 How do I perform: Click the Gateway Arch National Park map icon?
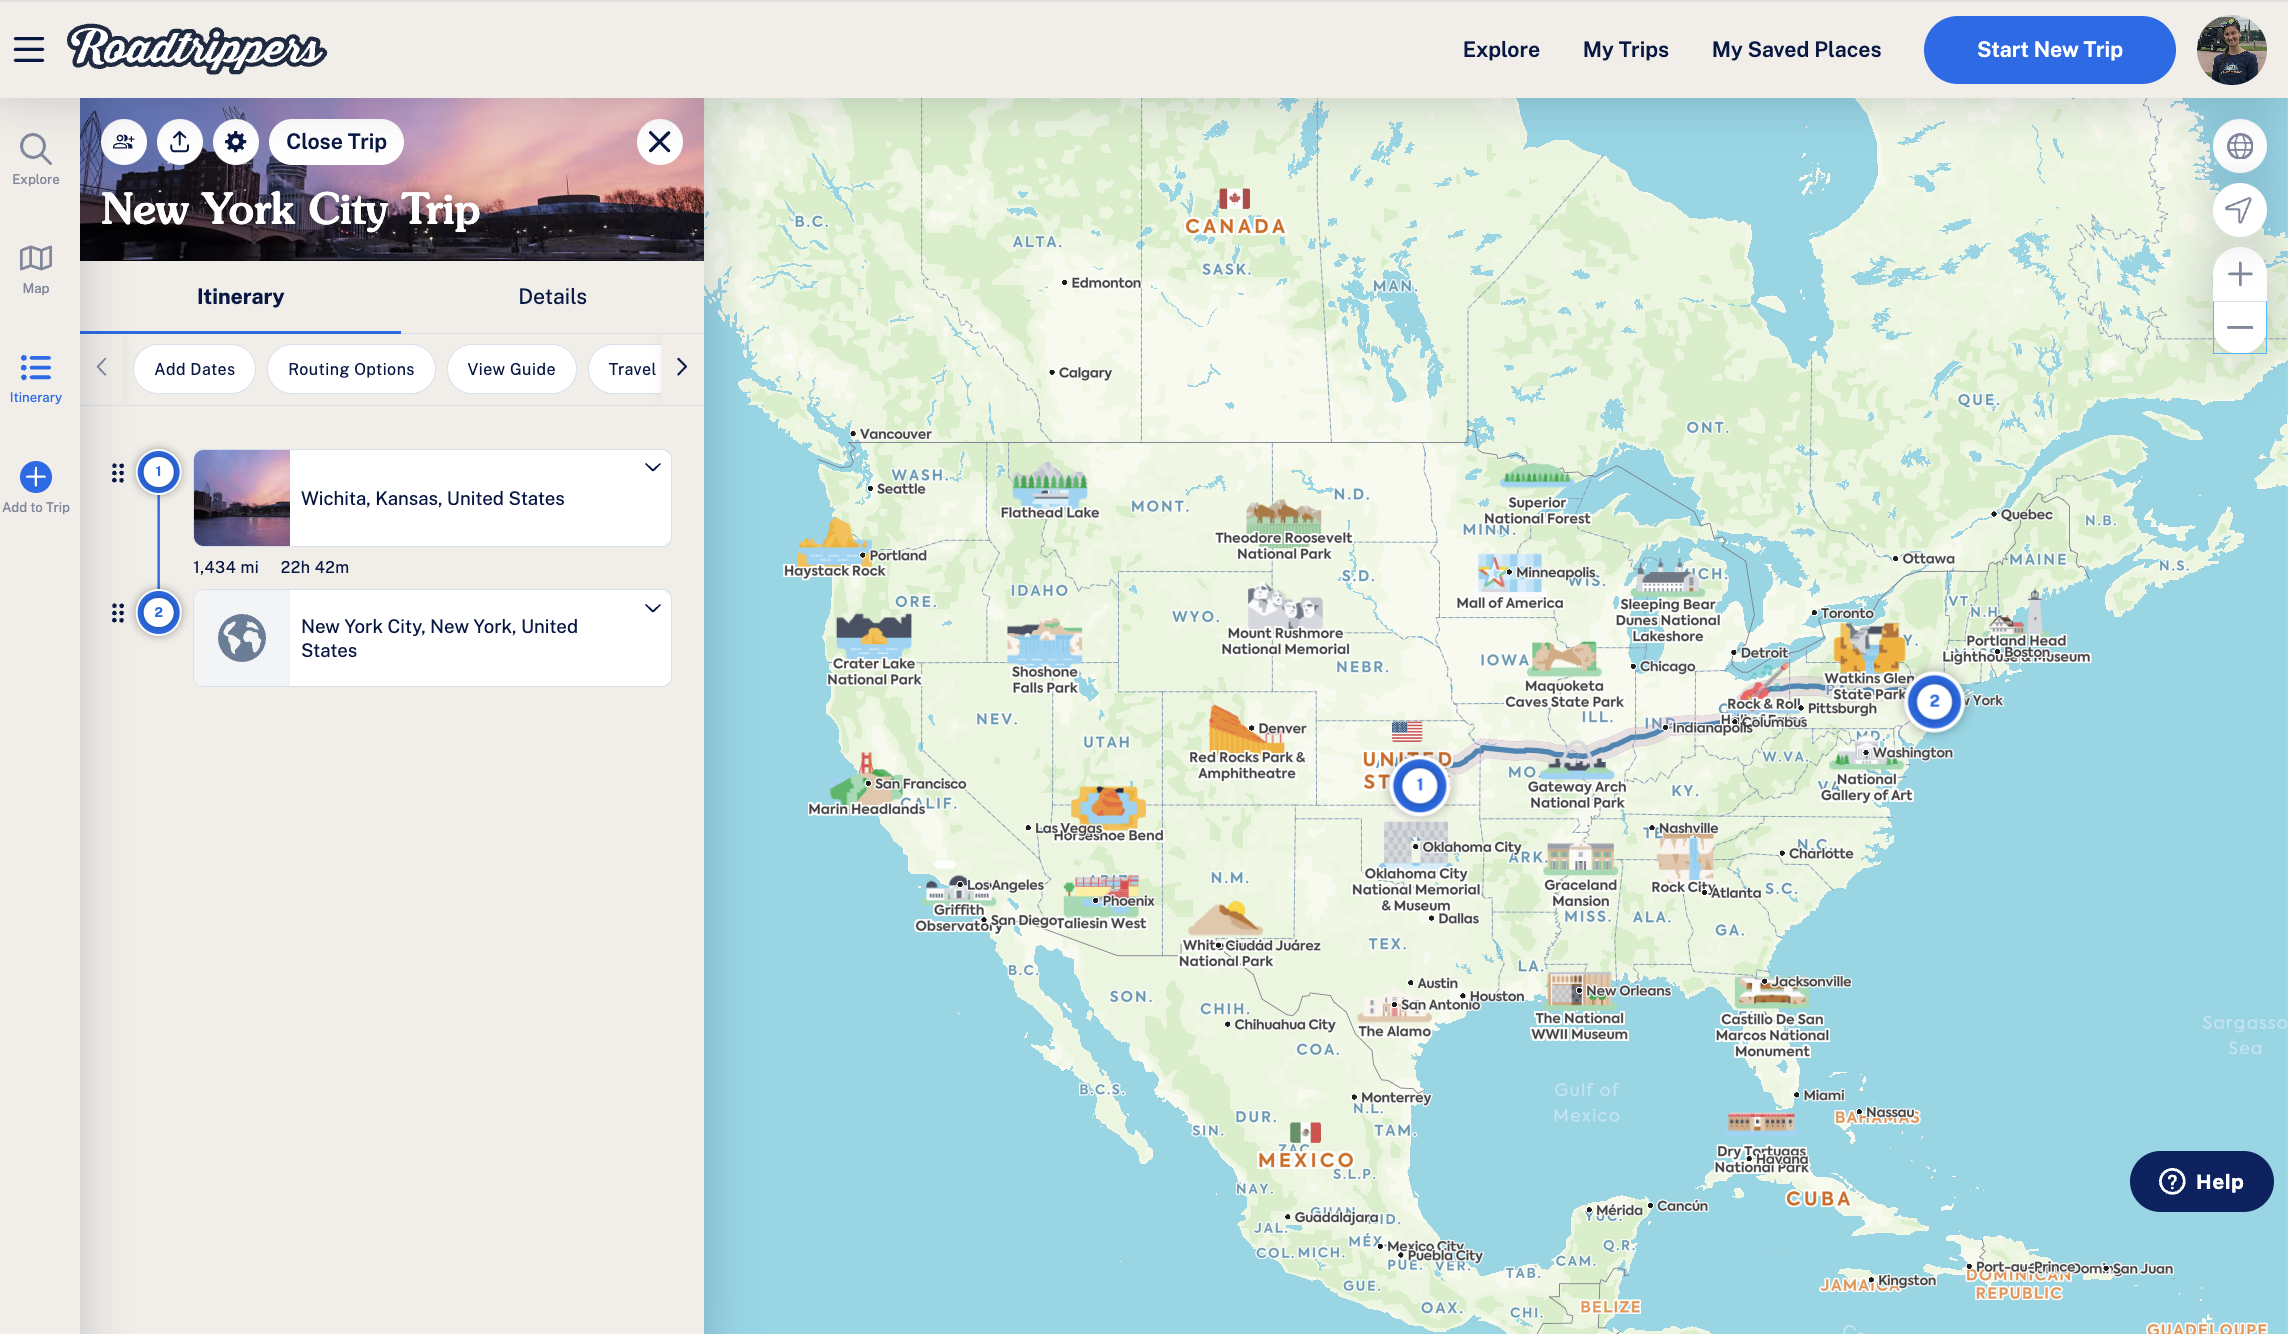coord(1577,762)
